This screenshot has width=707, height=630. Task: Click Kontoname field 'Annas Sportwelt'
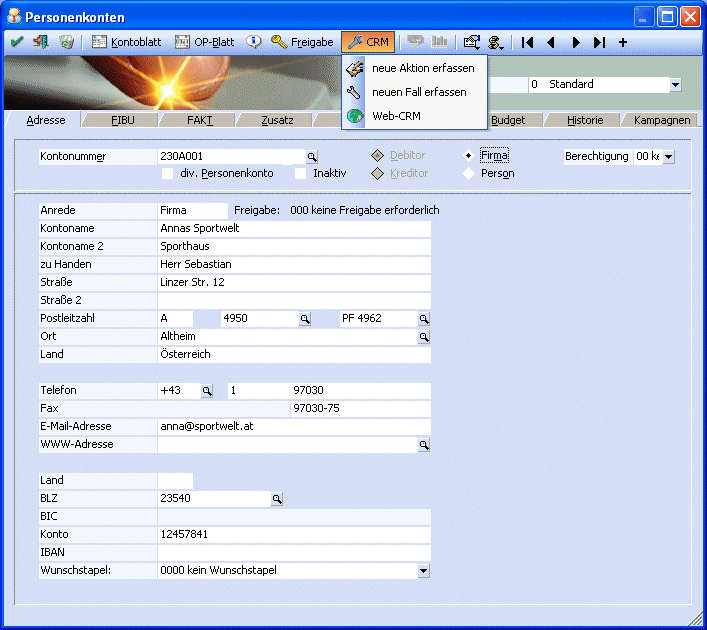pyautogui.click(x=294, y=229)
